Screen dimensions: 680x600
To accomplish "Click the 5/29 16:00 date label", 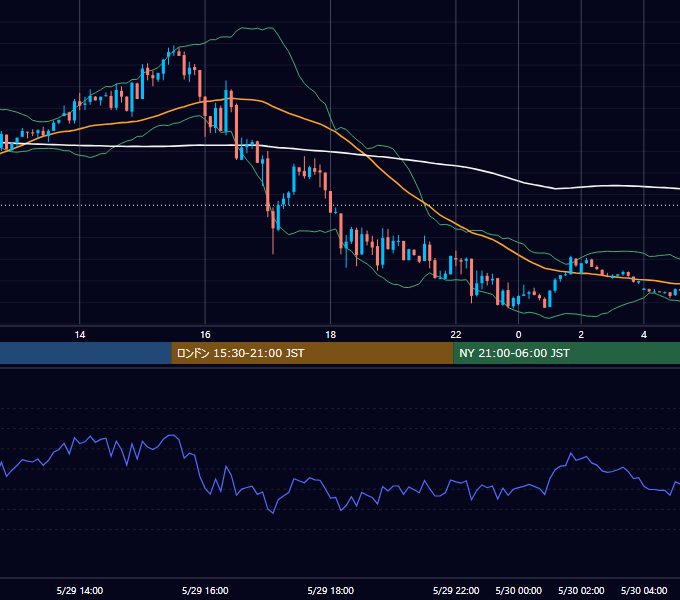I will click(x=205, y=590).
